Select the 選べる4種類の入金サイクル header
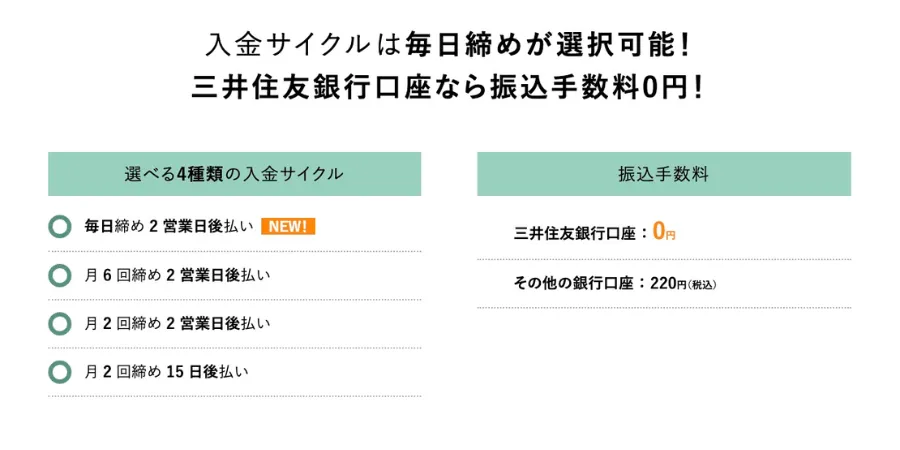Screen dimensions: 900x450 click(234, 174)
